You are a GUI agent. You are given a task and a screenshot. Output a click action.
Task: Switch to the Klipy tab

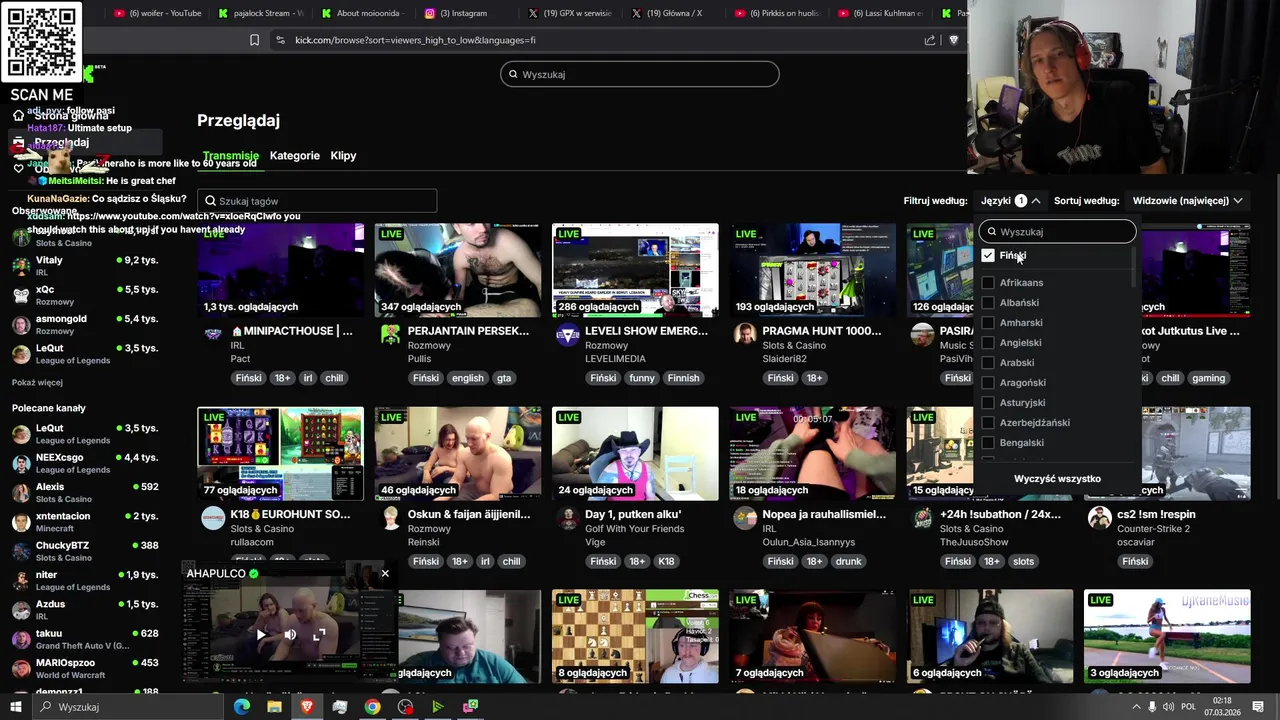point(343,156)
